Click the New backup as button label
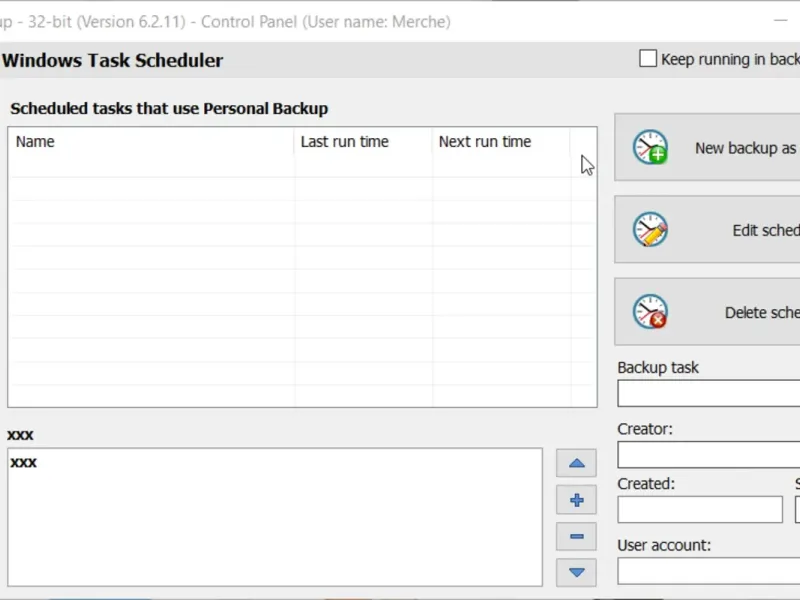The width and height of the screenshot is (800, 600). click(746, 148)
